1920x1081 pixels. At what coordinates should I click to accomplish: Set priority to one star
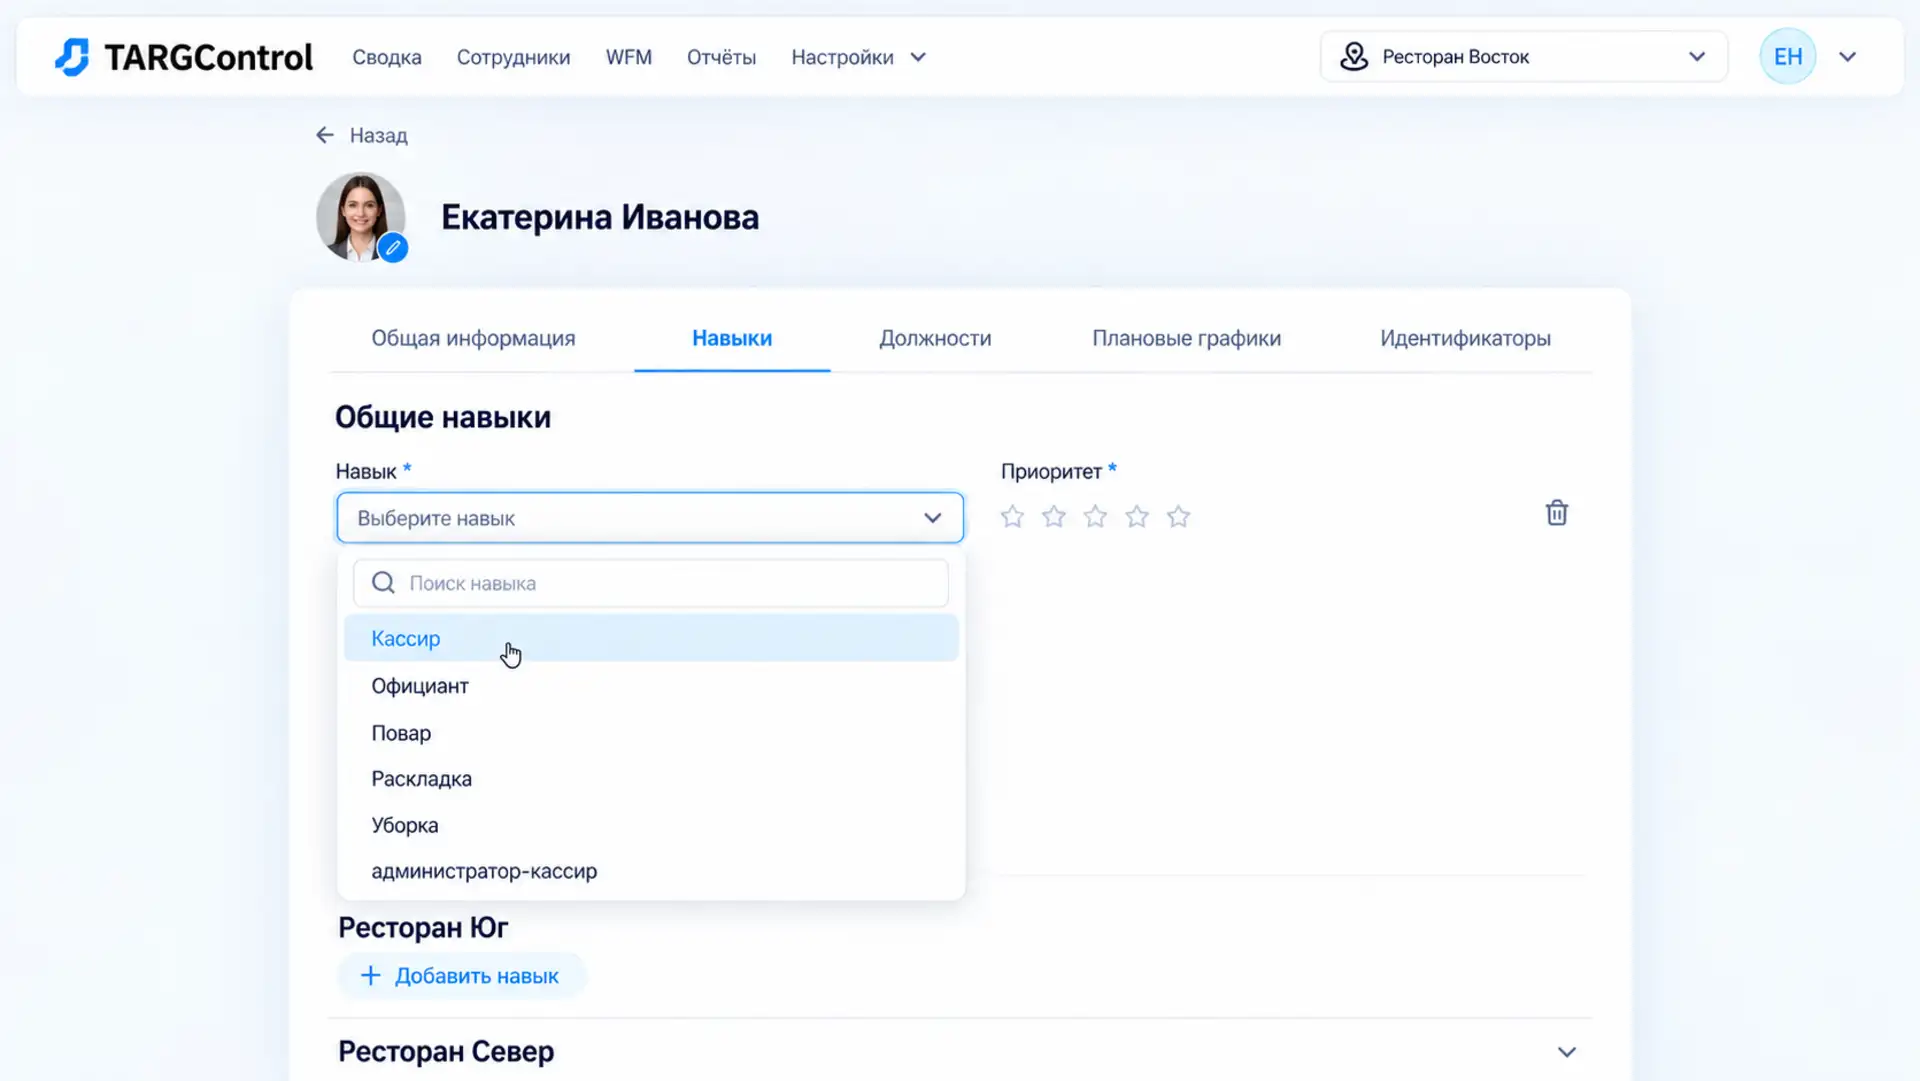click(1012, 516)
